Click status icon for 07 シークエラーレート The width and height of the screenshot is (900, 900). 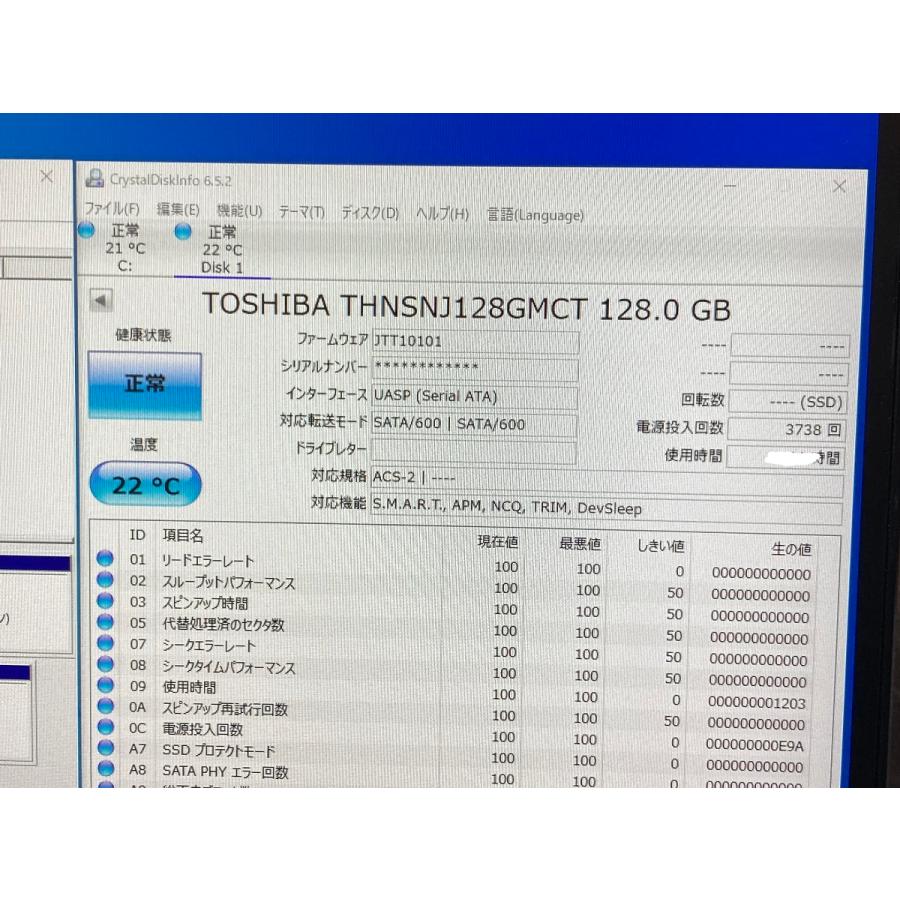(105, 643)
